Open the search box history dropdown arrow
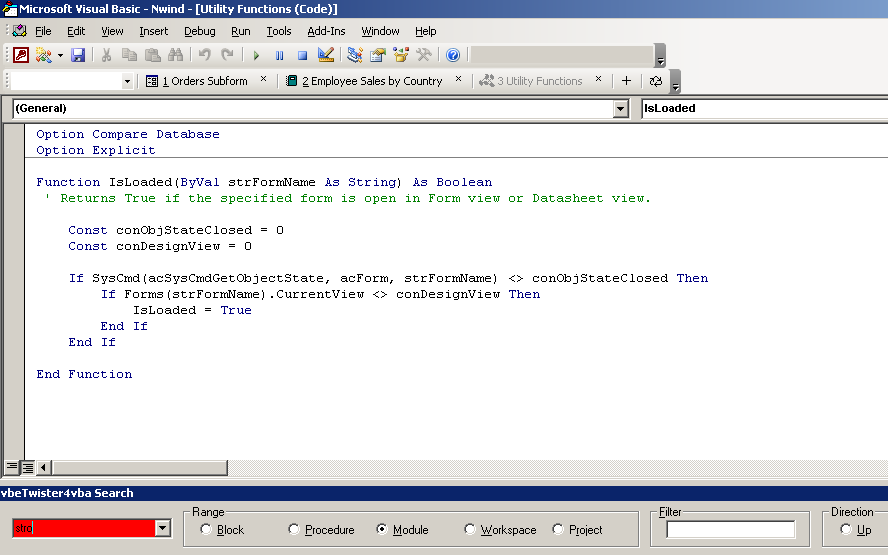The width and height of the screenshot is (888, 555). (163, 528)
